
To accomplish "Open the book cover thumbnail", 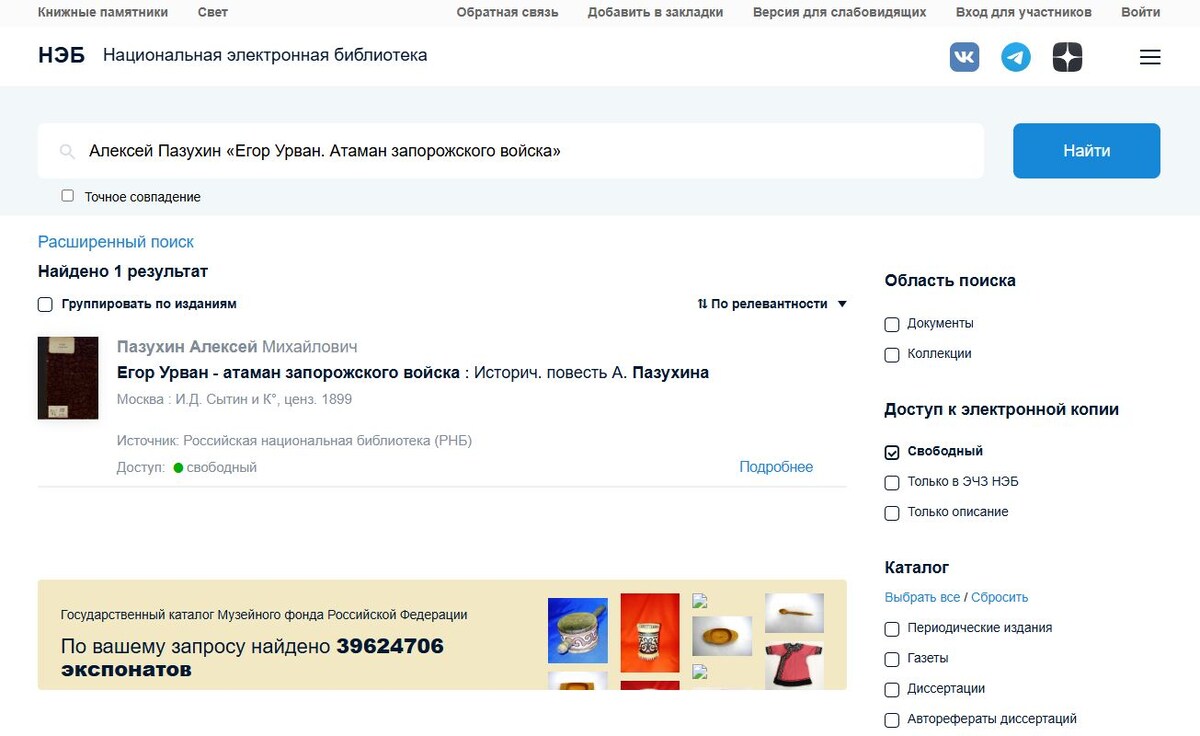I will (x=68, y=378).
